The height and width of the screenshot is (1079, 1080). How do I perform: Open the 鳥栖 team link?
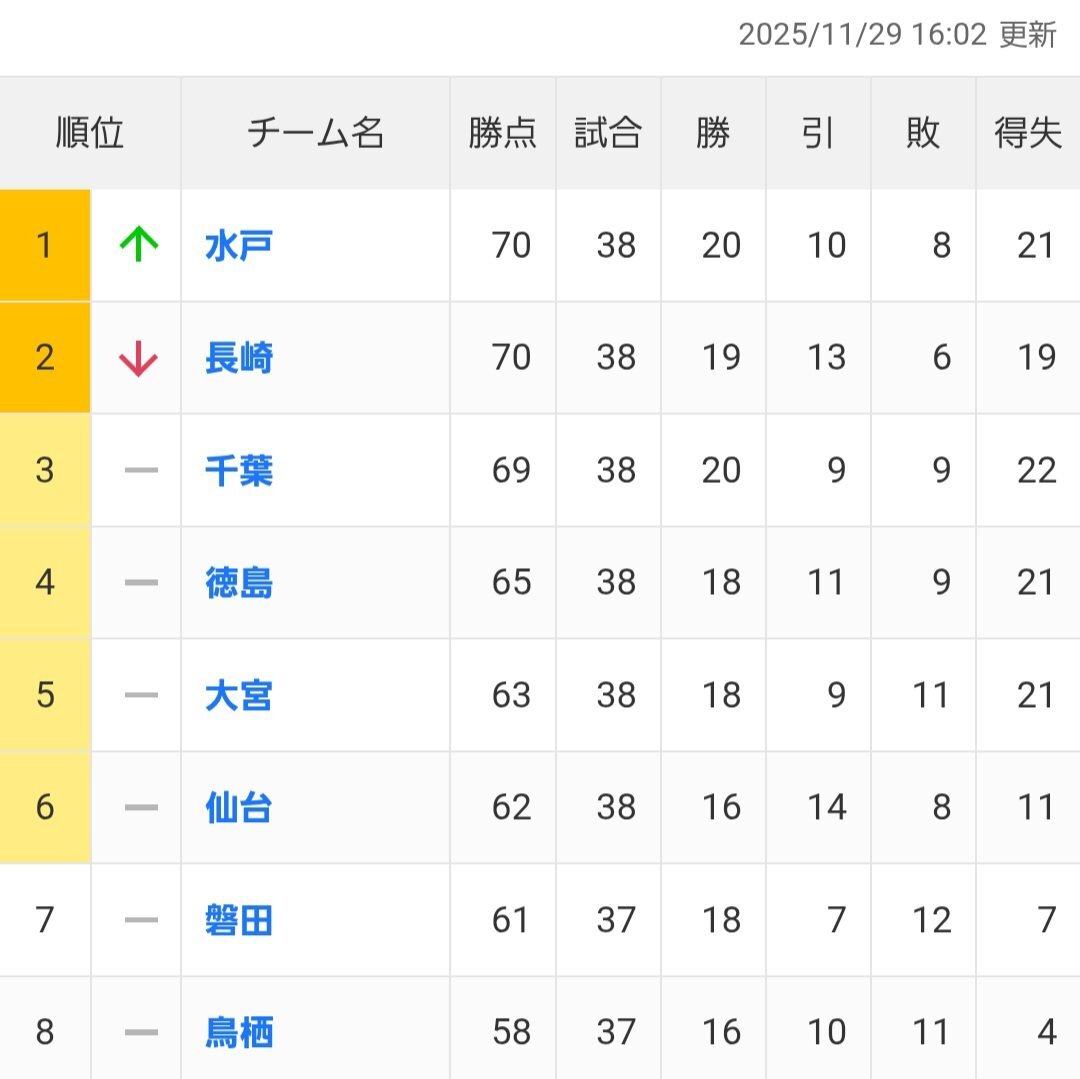238,1032
